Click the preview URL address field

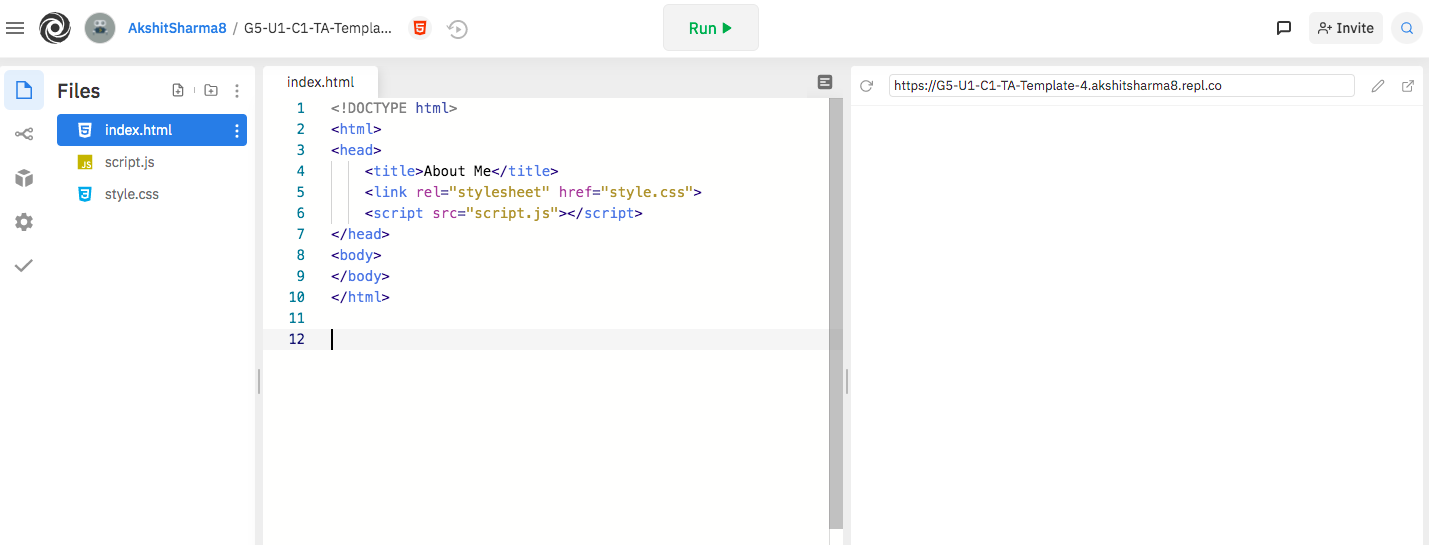coord(1121,86)
